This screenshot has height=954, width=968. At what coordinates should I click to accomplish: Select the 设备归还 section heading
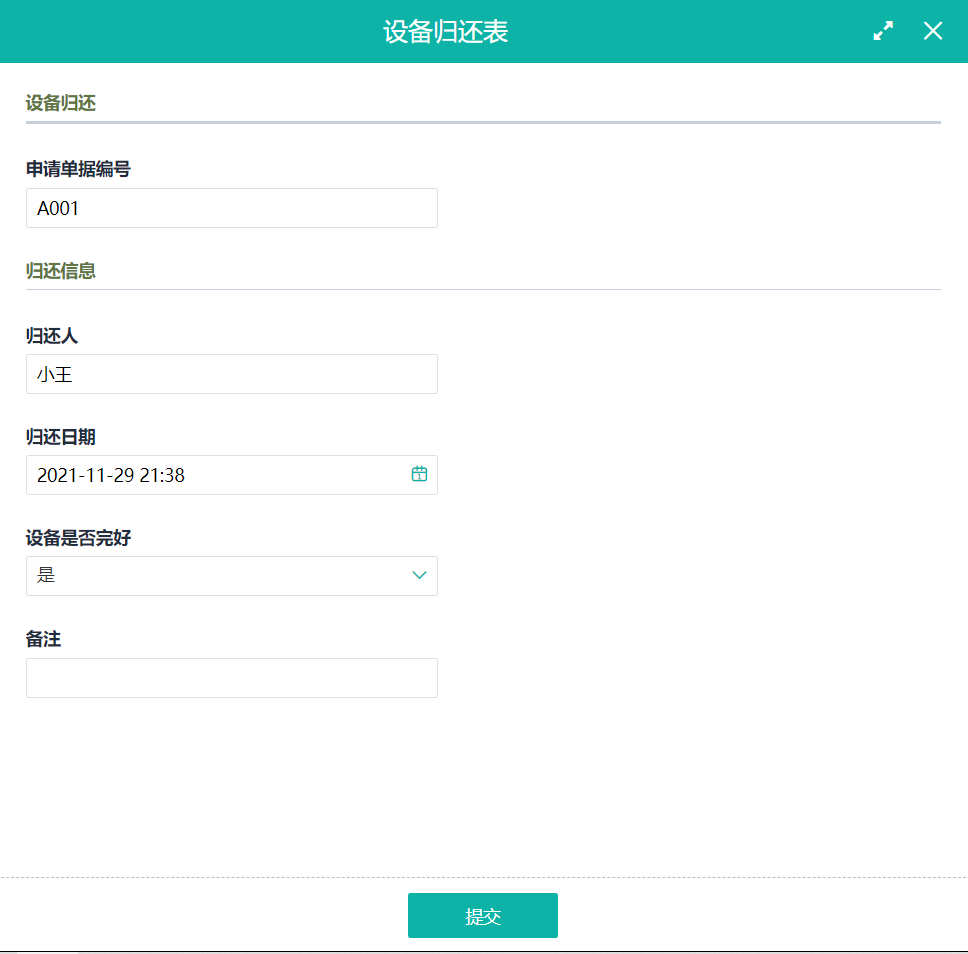click(61, 103)
